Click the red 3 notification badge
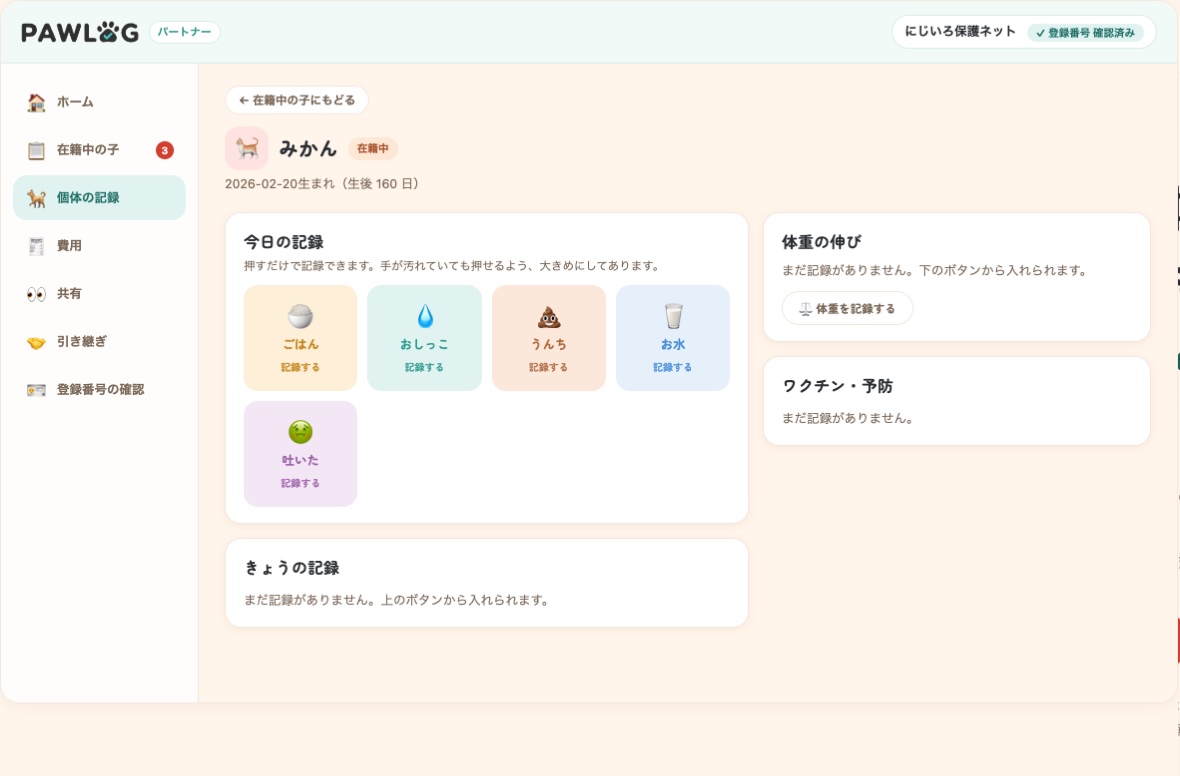Image resolution: width=1180 pixels, height=776 pixels. tap(165, 150)
